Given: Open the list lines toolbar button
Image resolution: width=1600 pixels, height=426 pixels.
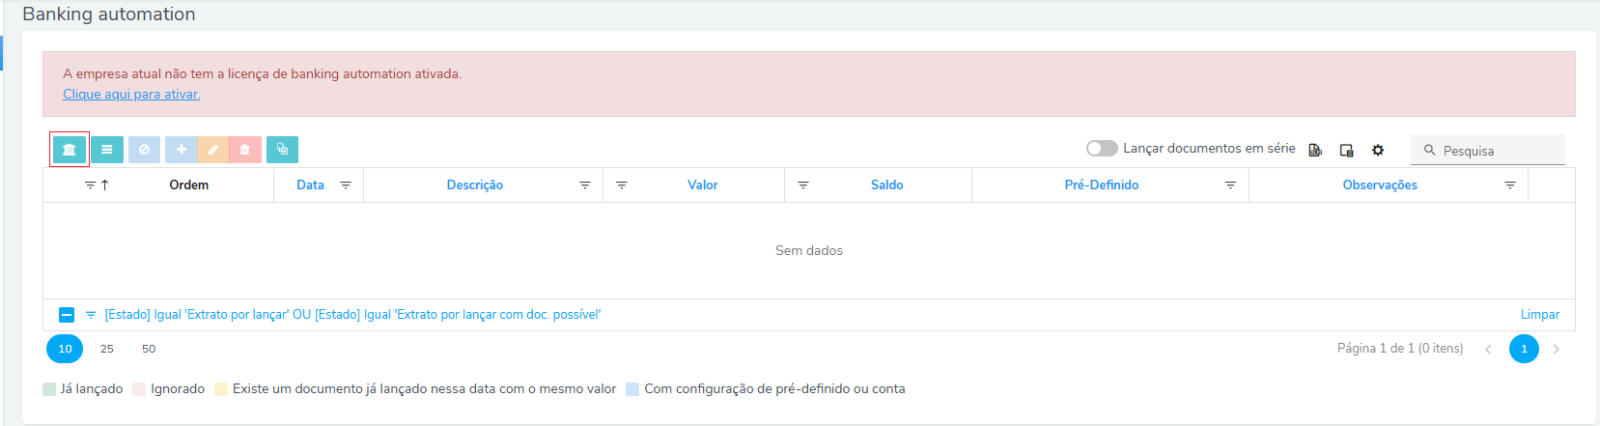Looking at the screenshot, I should 107,149.
